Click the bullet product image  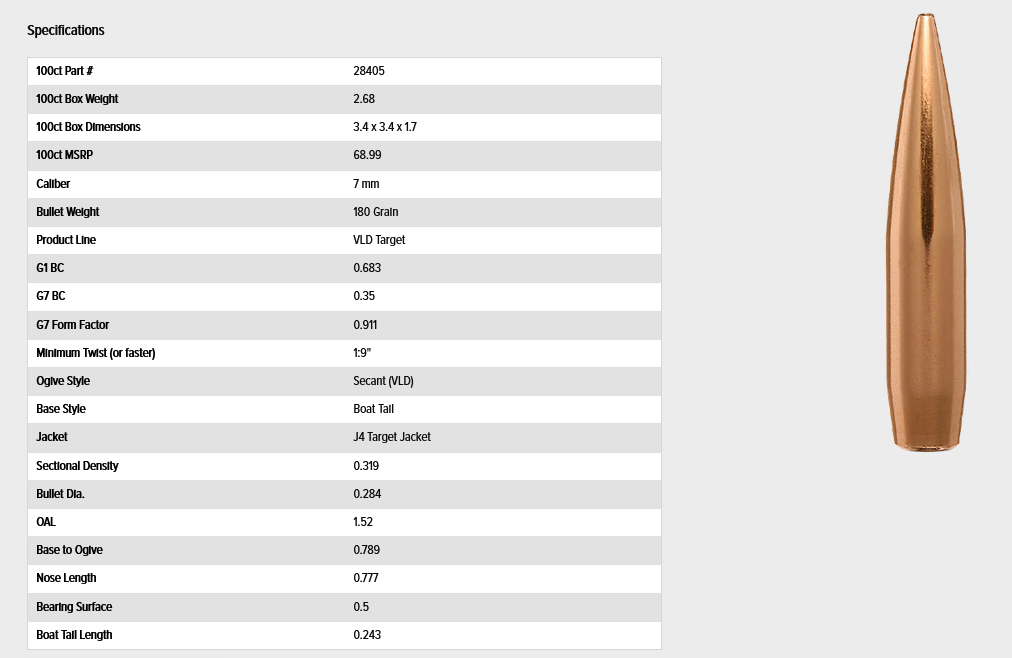926,232
